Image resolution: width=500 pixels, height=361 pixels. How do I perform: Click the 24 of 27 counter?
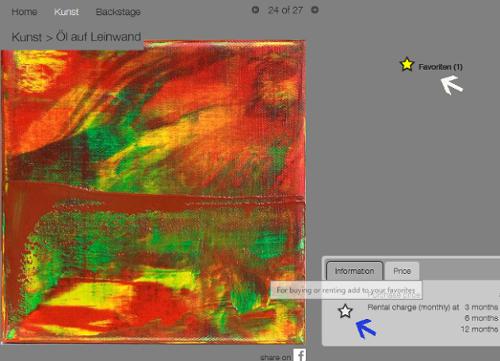(x=285, y=10)
